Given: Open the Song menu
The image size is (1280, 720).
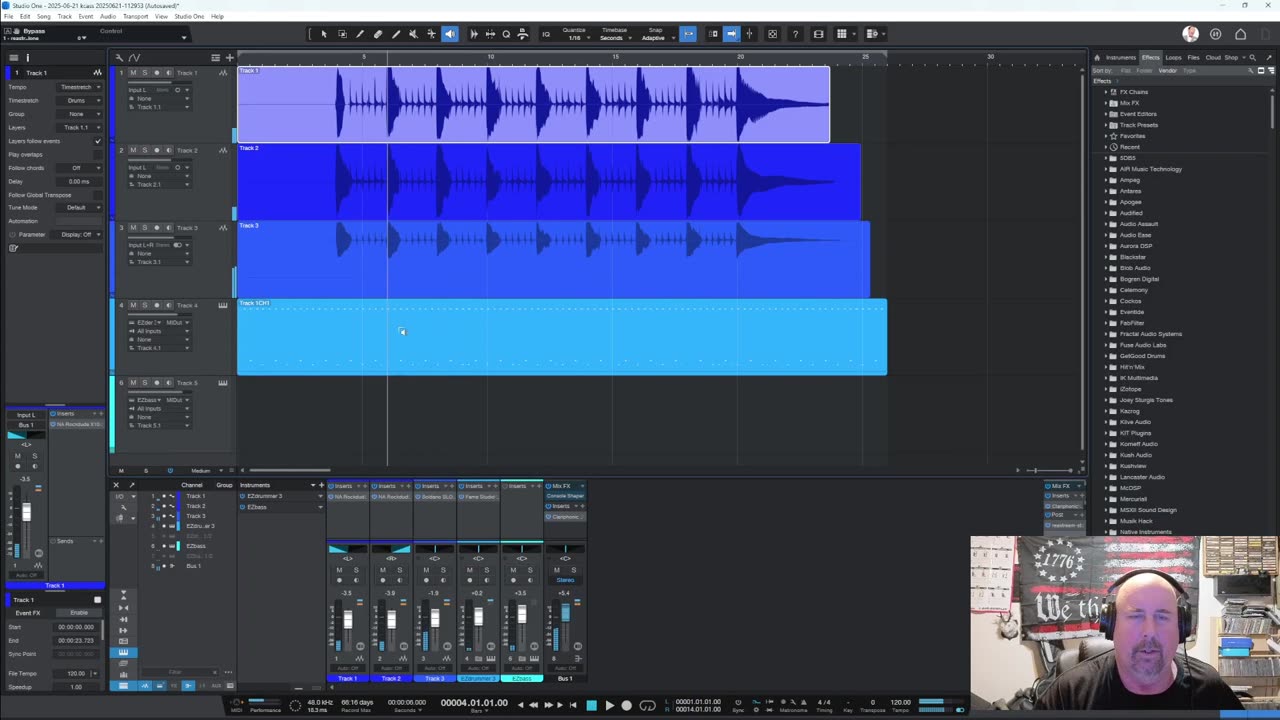Looking at the screenshot, I should [x=43, y=16].
